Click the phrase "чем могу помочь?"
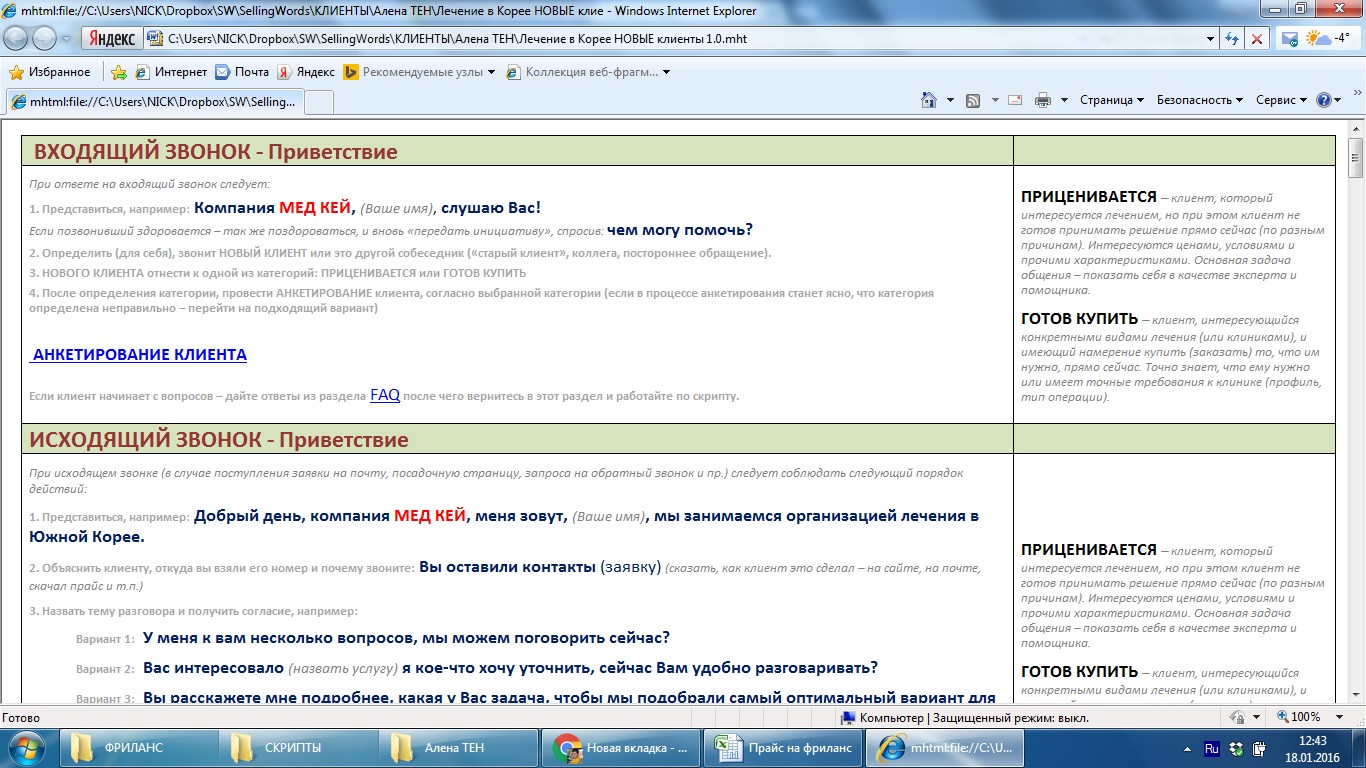The height and width of the screenshot is (768, 1366). coord(680,230)
